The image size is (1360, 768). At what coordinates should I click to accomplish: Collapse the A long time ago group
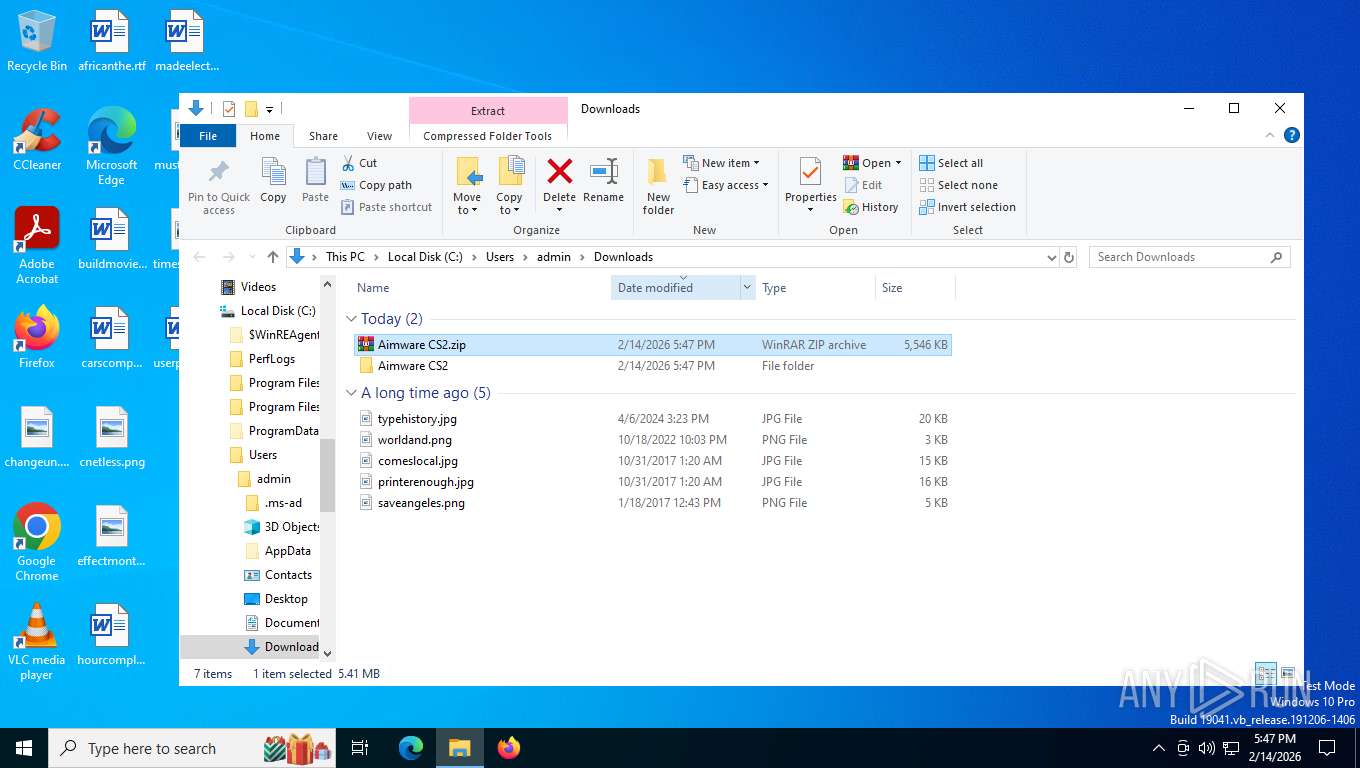[x=352, y=393]
